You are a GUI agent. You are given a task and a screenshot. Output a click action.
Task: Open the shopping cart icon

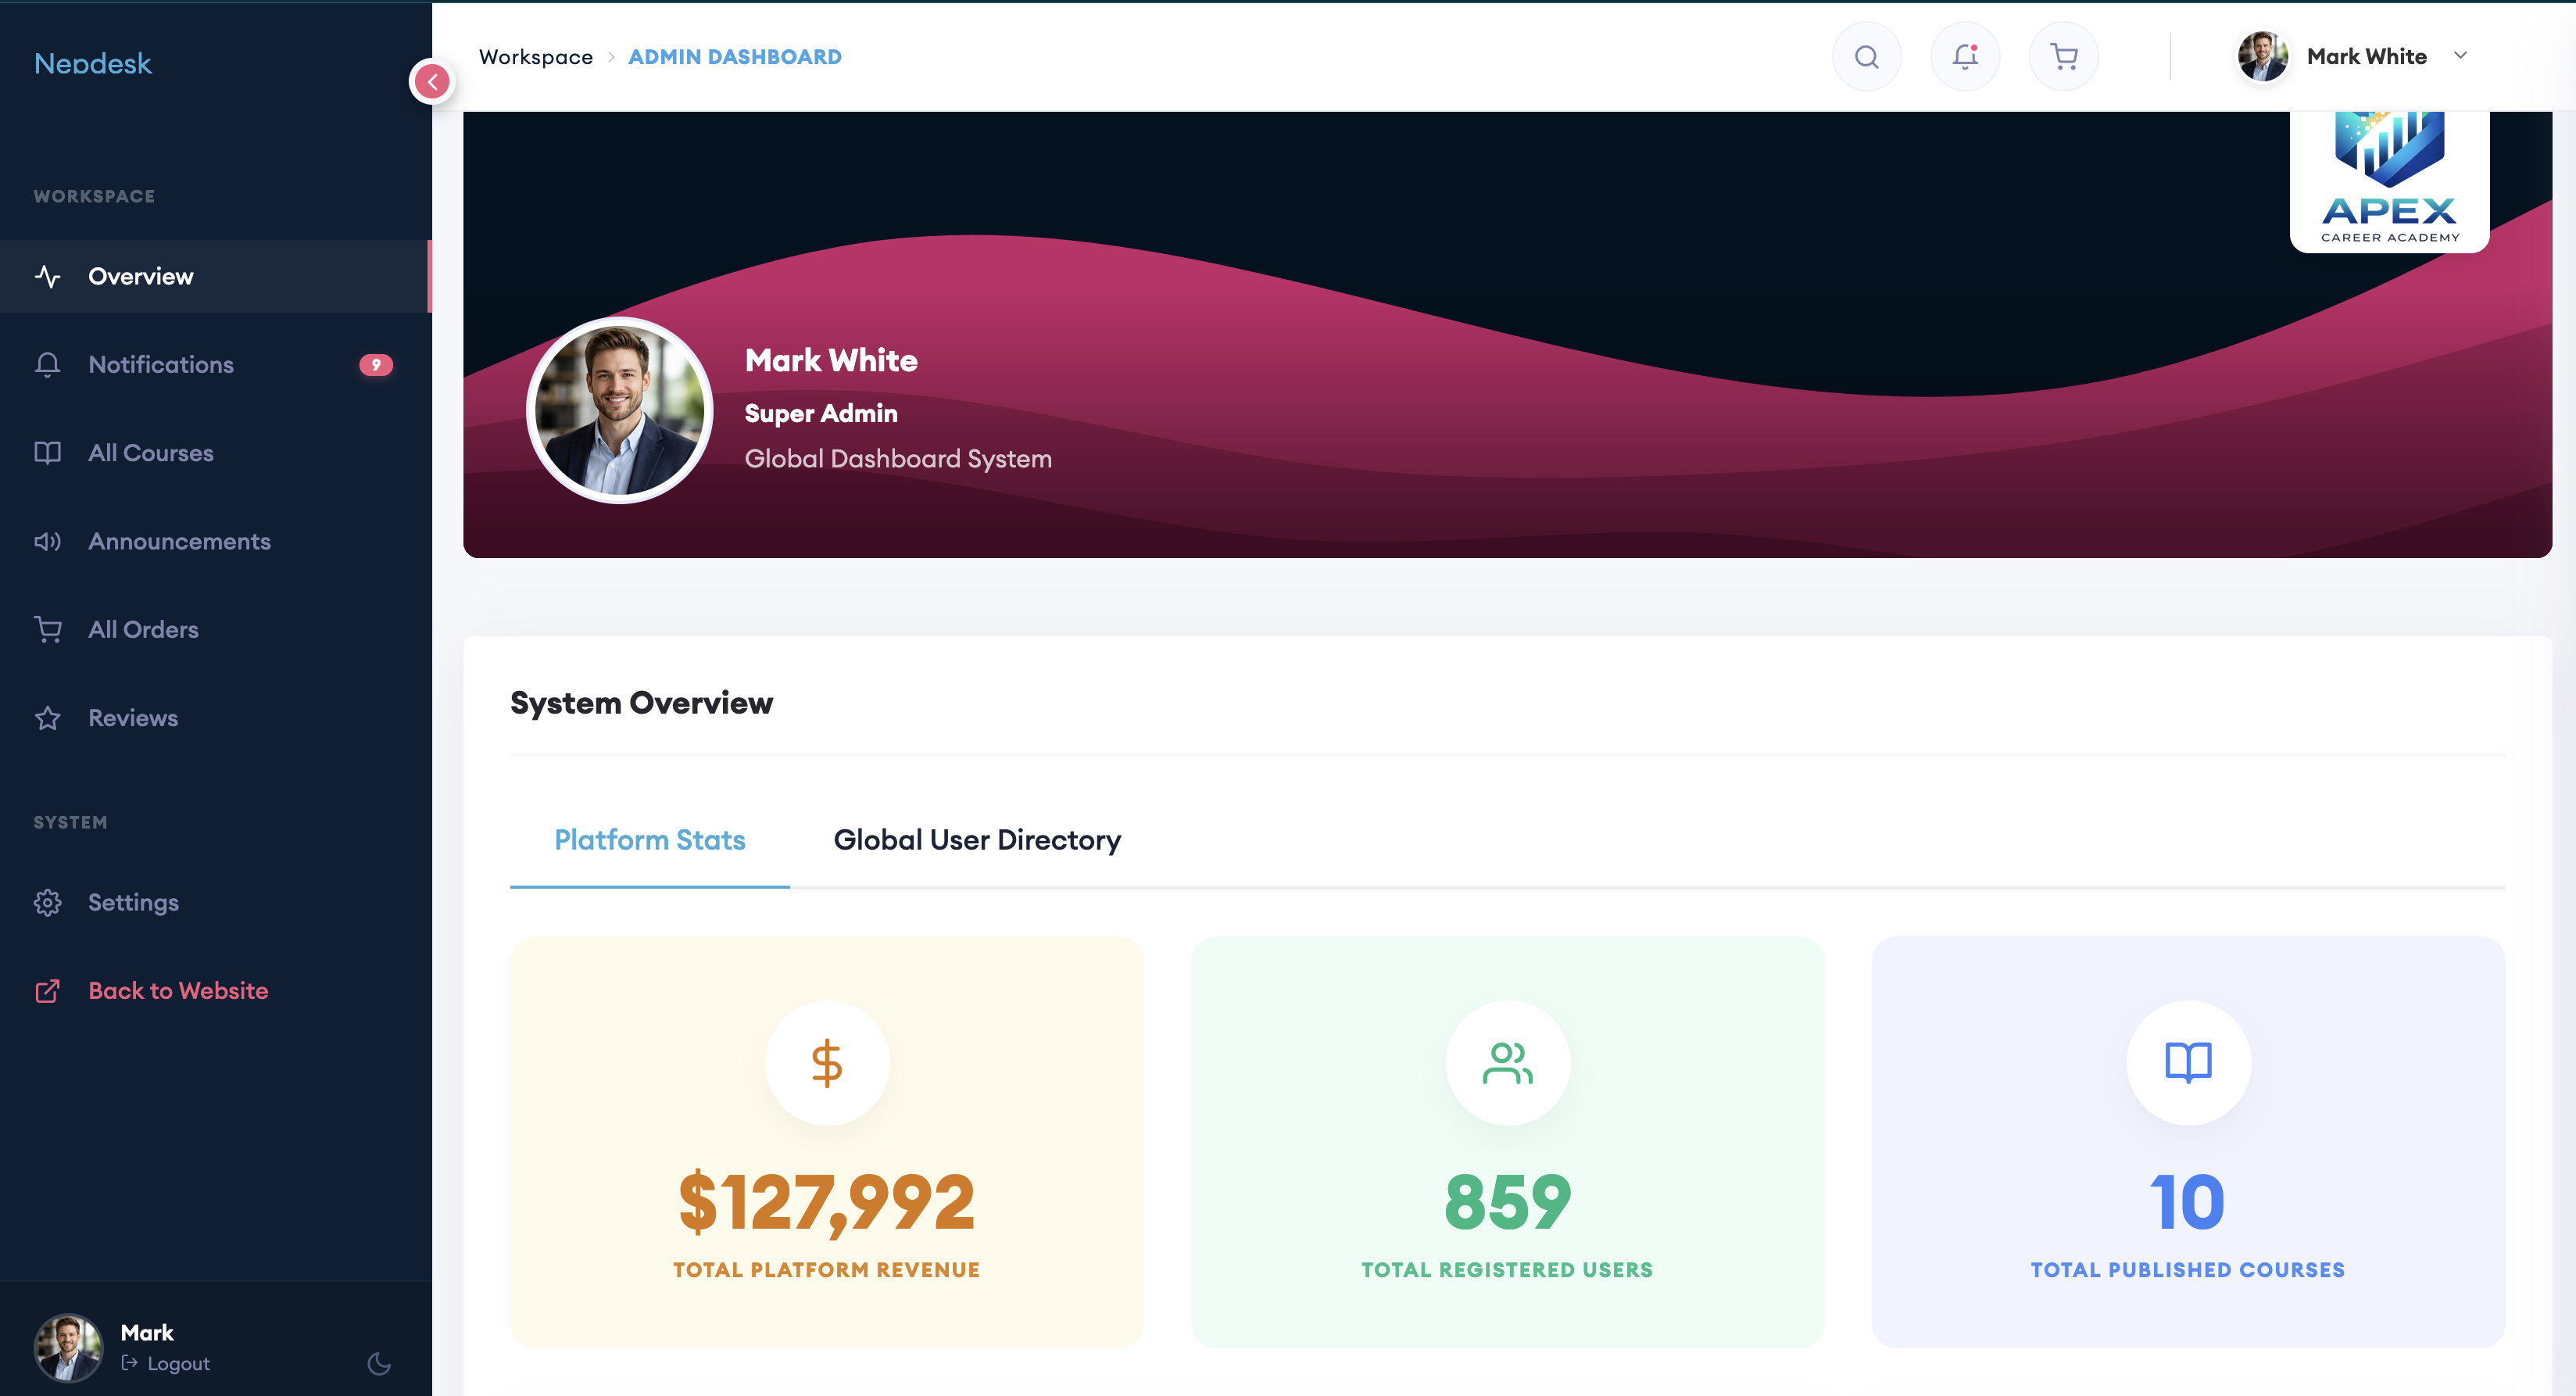tap(2063, 57)
